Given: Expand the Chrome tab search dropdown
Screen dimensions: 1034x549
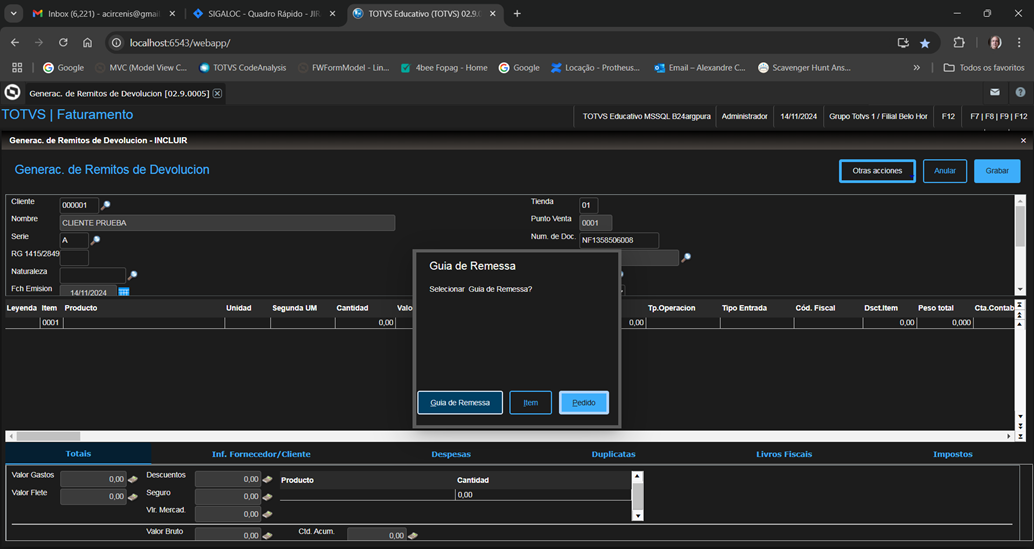Looking at the screenshot, I should [x=13, y=14].
